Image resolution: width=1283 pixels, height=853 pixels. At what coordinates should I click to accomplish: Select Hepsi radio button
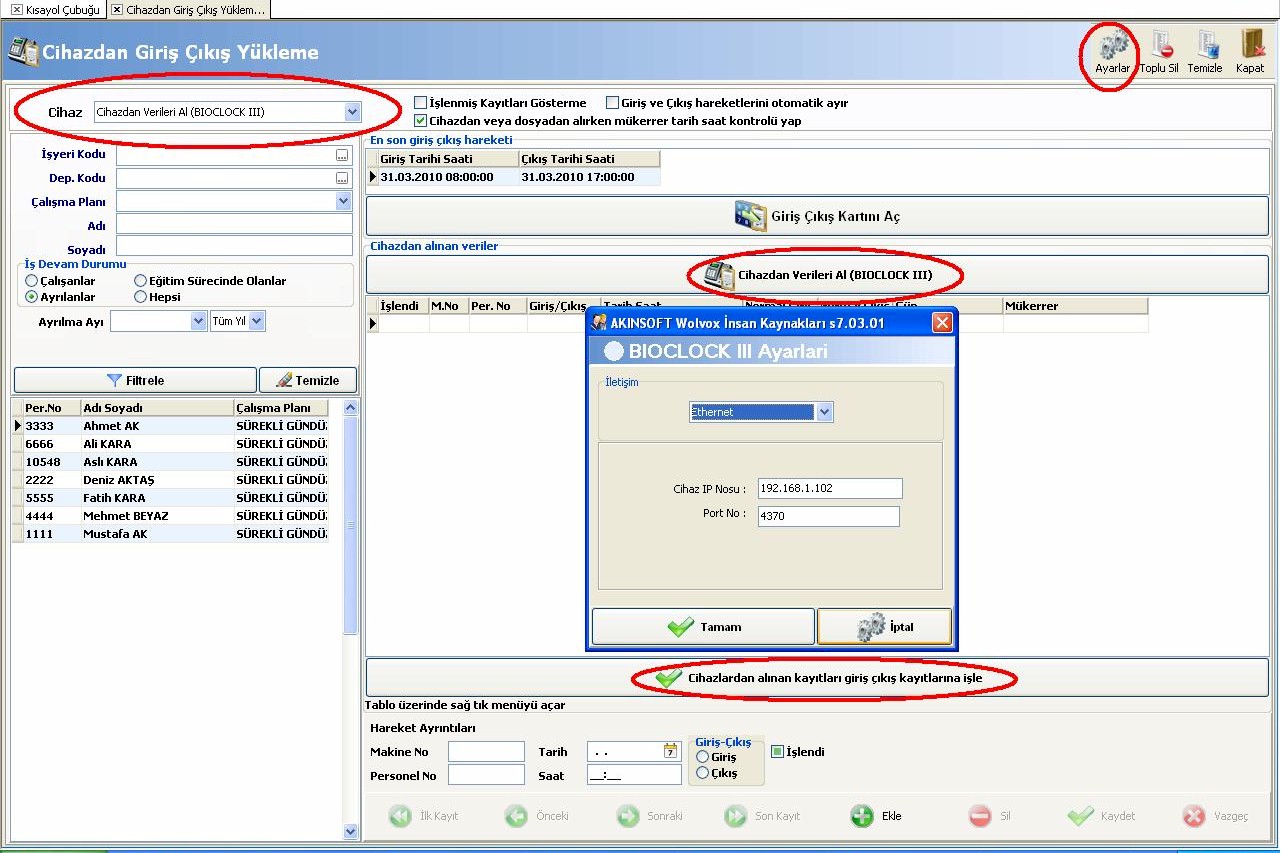[x=140, y=297]
